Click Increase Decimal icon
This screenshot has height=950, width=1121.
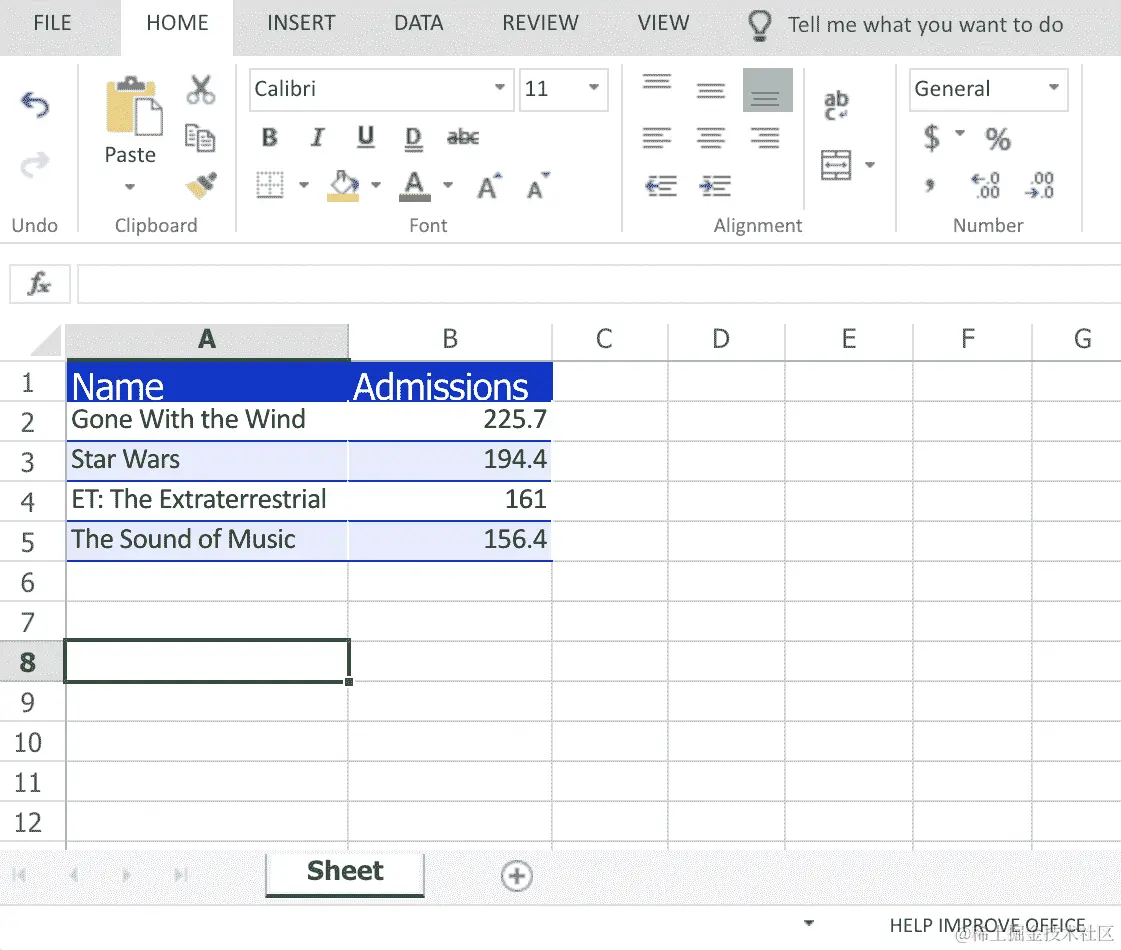(985, 185)
